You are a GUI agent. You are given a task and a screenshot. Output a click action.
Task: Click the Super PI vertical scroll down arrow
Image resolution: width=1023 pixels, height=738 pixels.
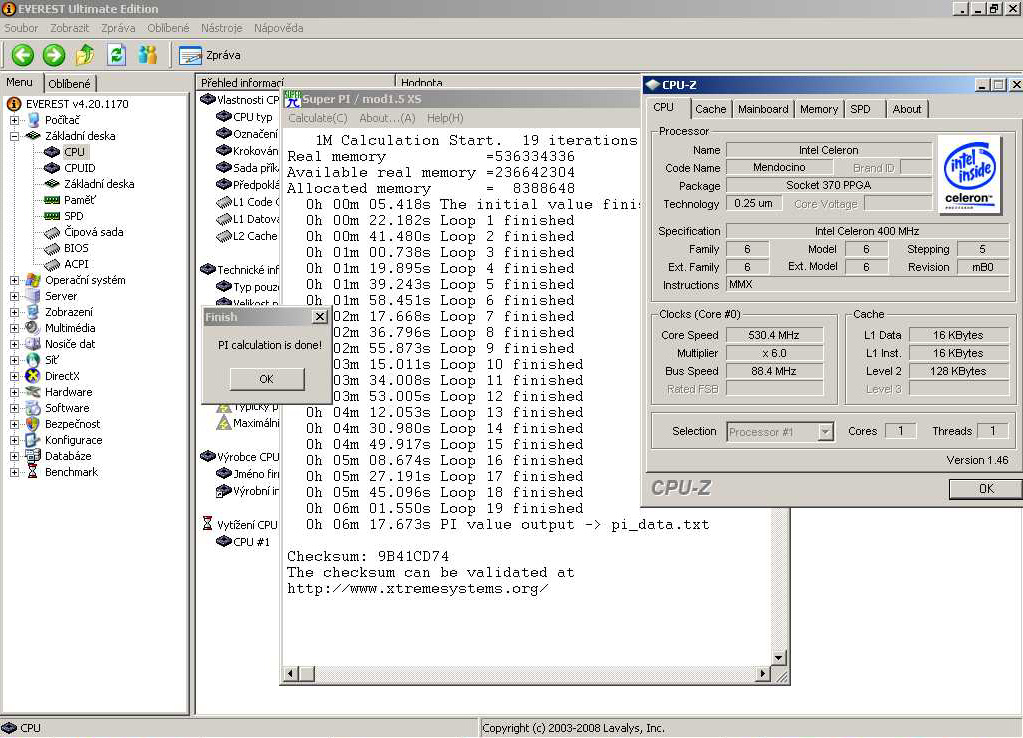(x=778, y=657)
